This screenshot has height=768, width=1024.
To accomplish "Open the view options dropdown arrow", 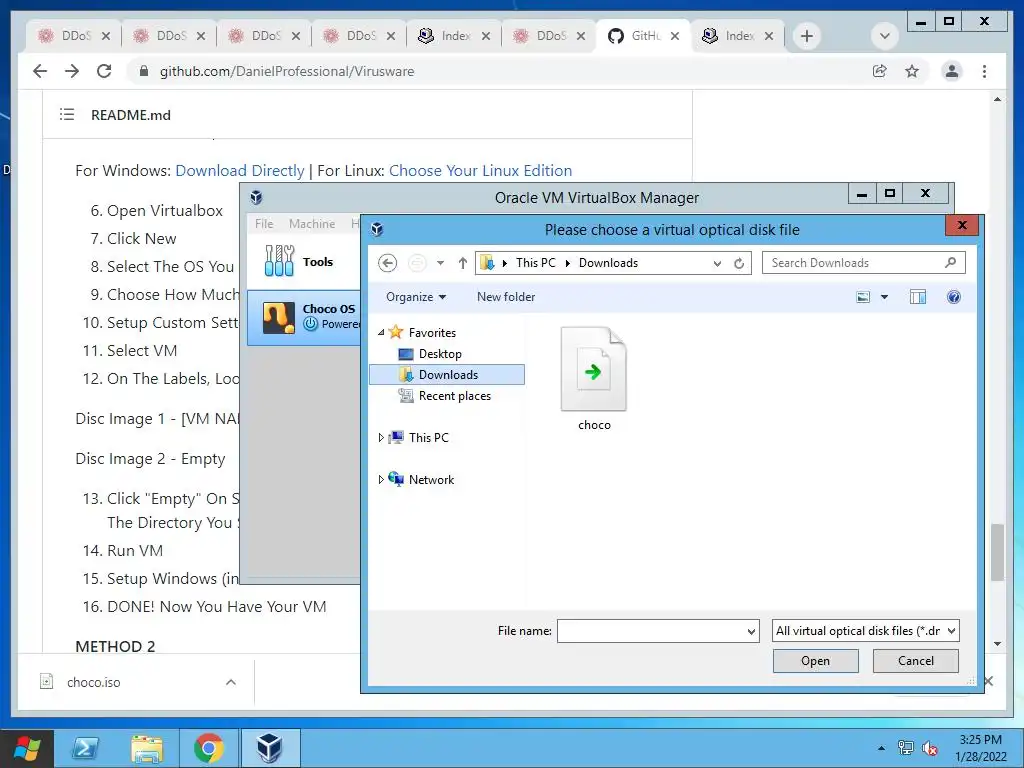I will point(884,297).
